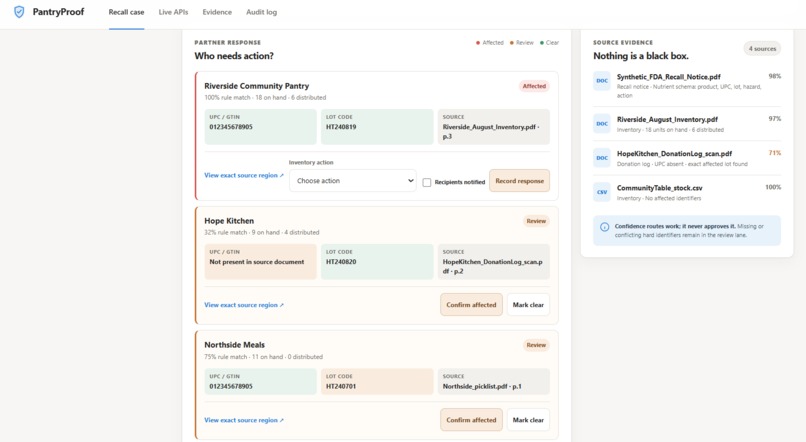Select lot code HT240820
The image size is (806, 442).
click(x=341, y=262)
